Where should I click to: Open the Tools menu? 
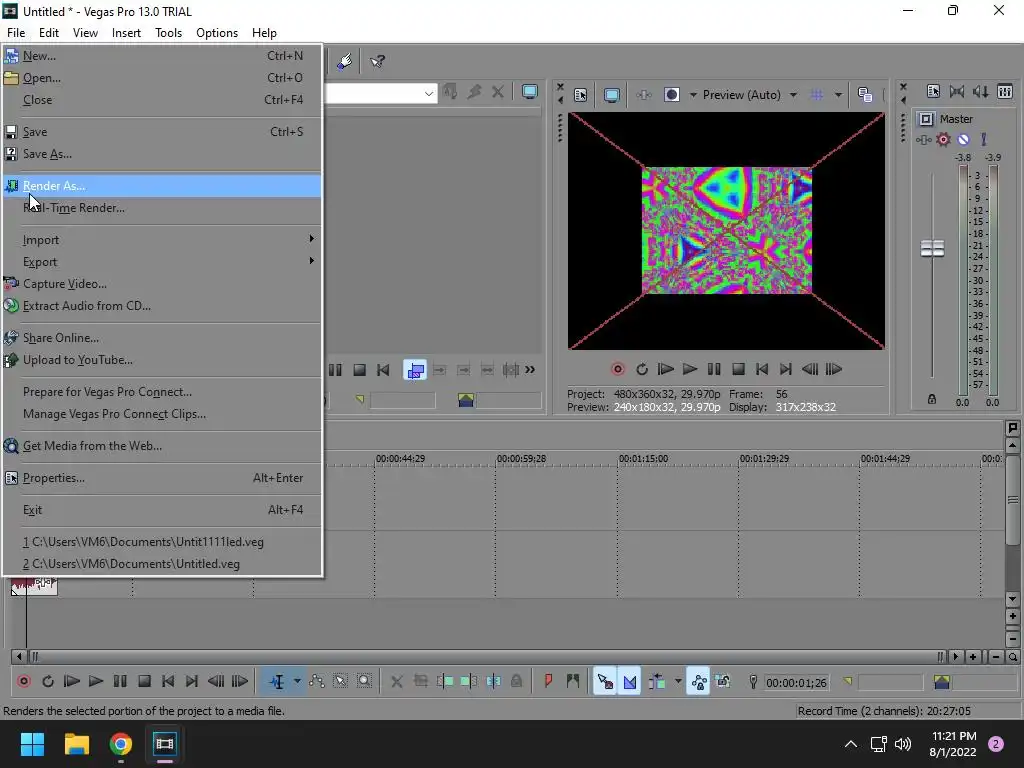point(168,33)
